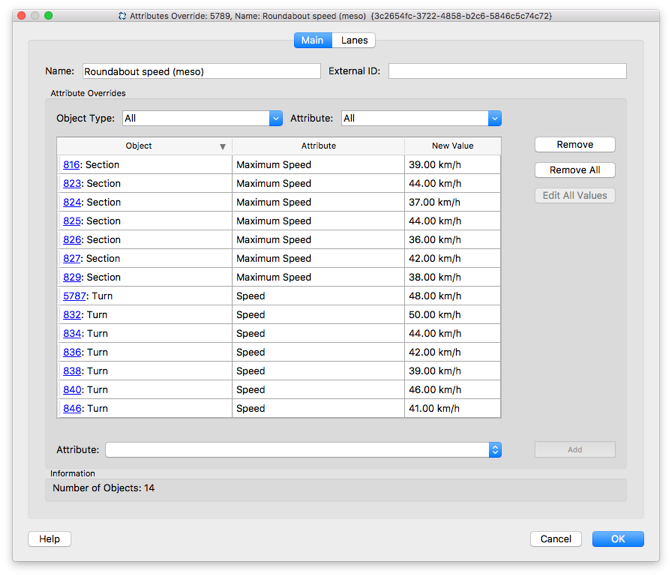Select the Main tab
This screenshot has height=575, width=670.
[x=313, y=40]
